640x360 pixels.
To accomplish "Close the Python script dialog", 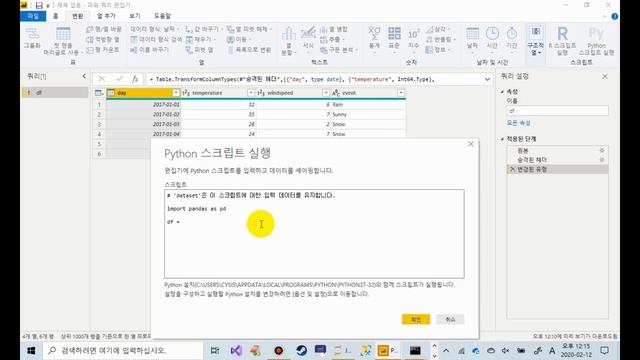I will [471, 144].
